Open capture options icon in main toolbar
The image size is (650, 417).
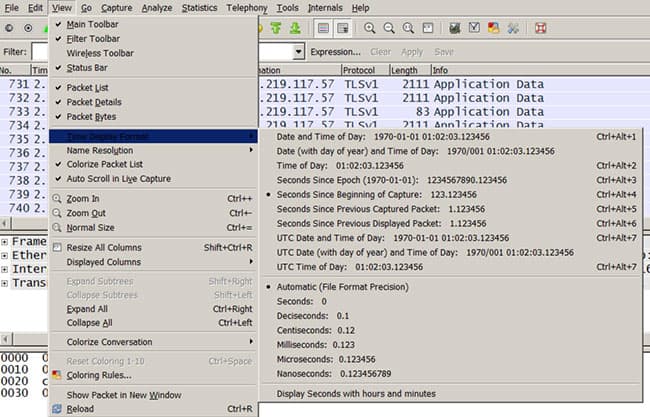coord(28,28)
